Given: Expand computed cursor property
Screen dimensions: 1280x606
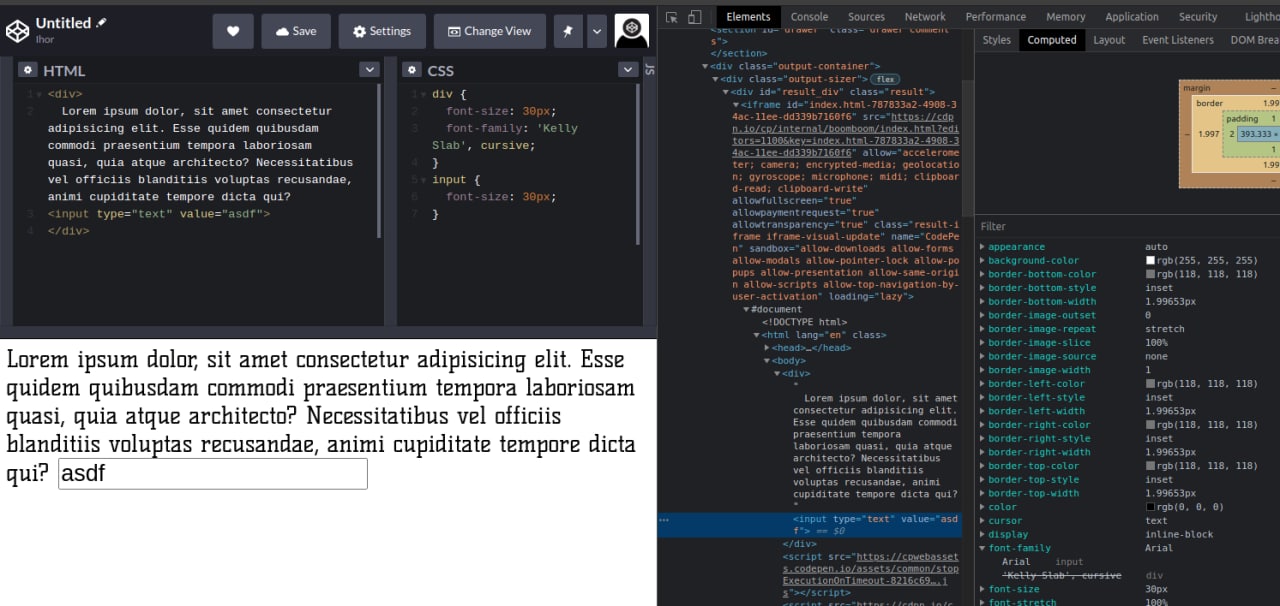Looking at the screenshot, I should click(x=982, y=521).
